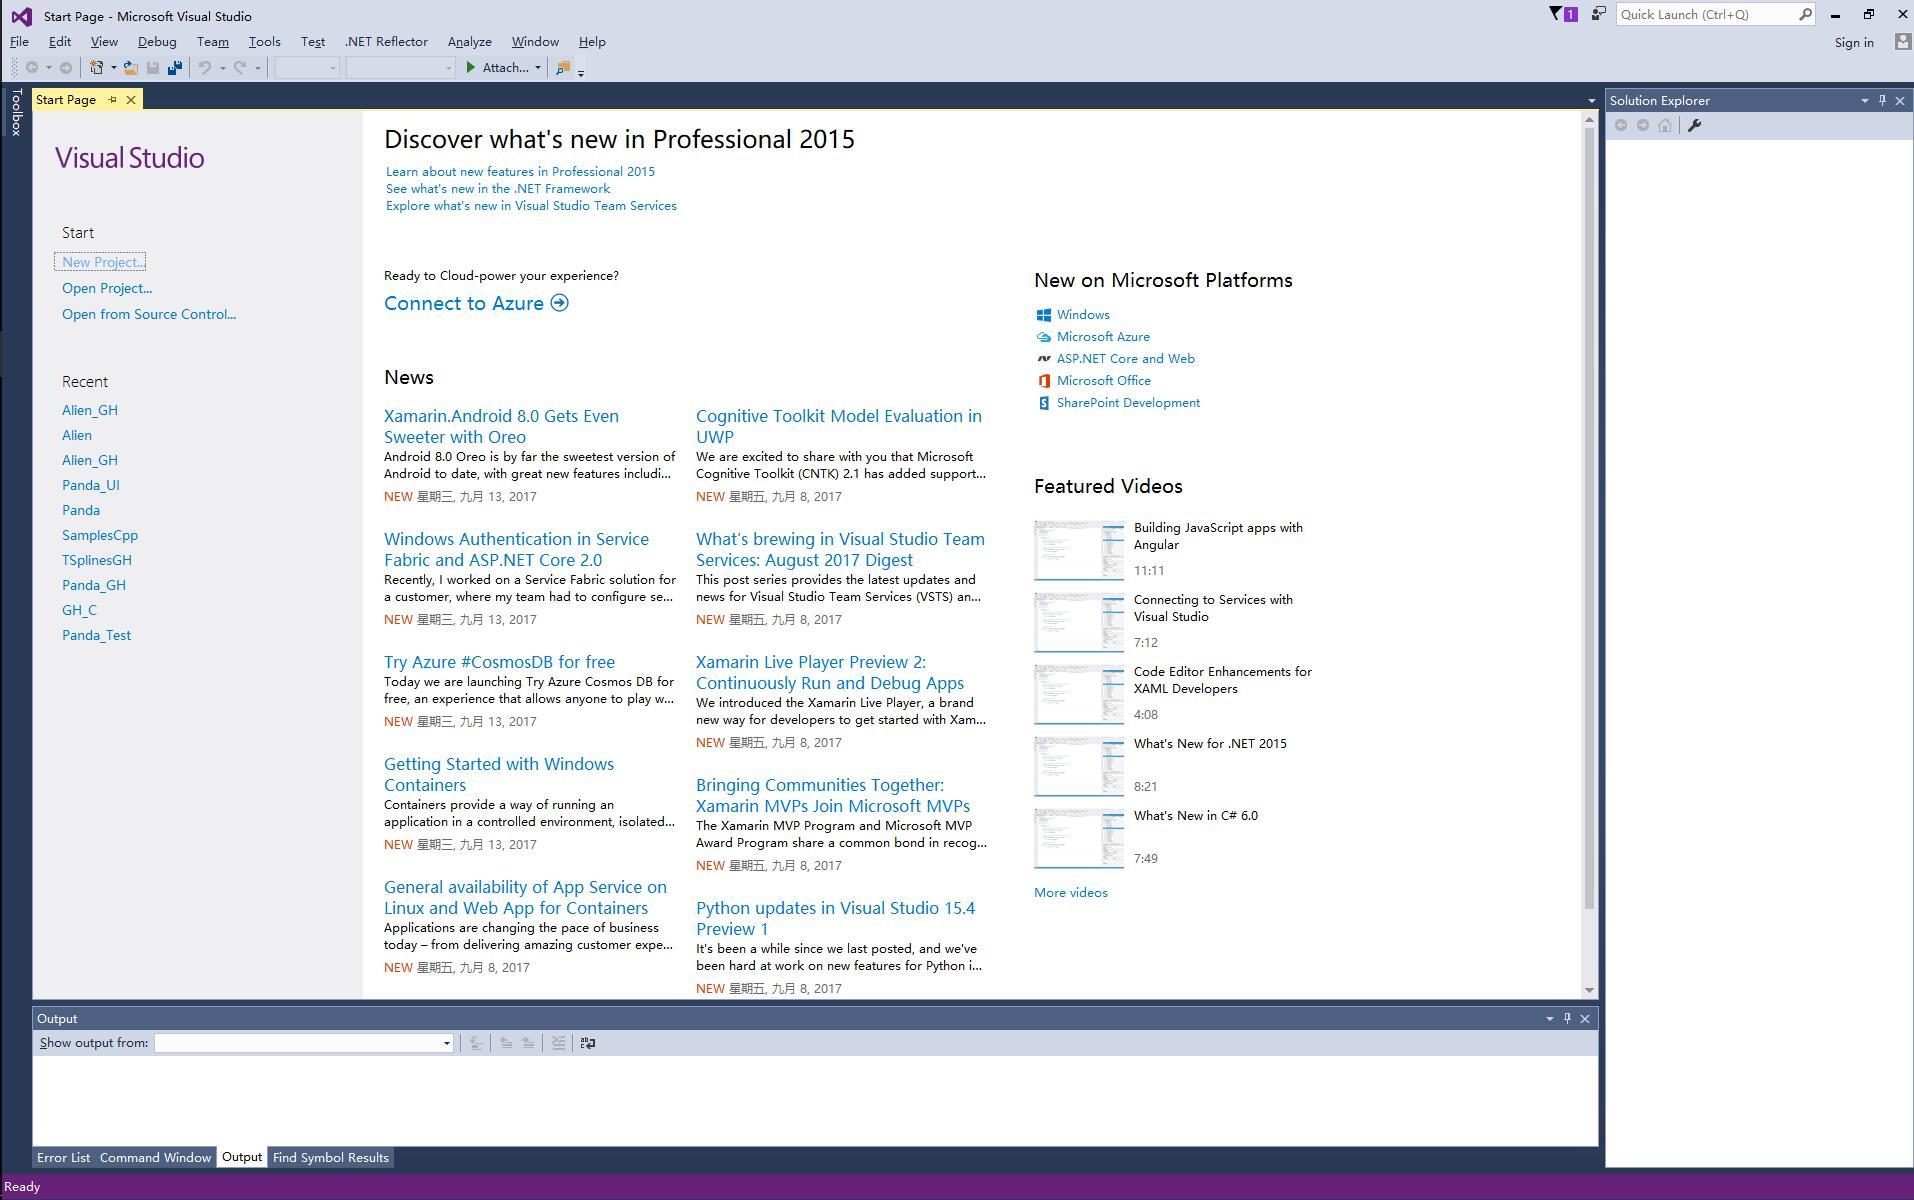Viewport: 1914px width, 1200px height.
Task: Click the Find in Files toolbar icon
Action: [563, 68]
